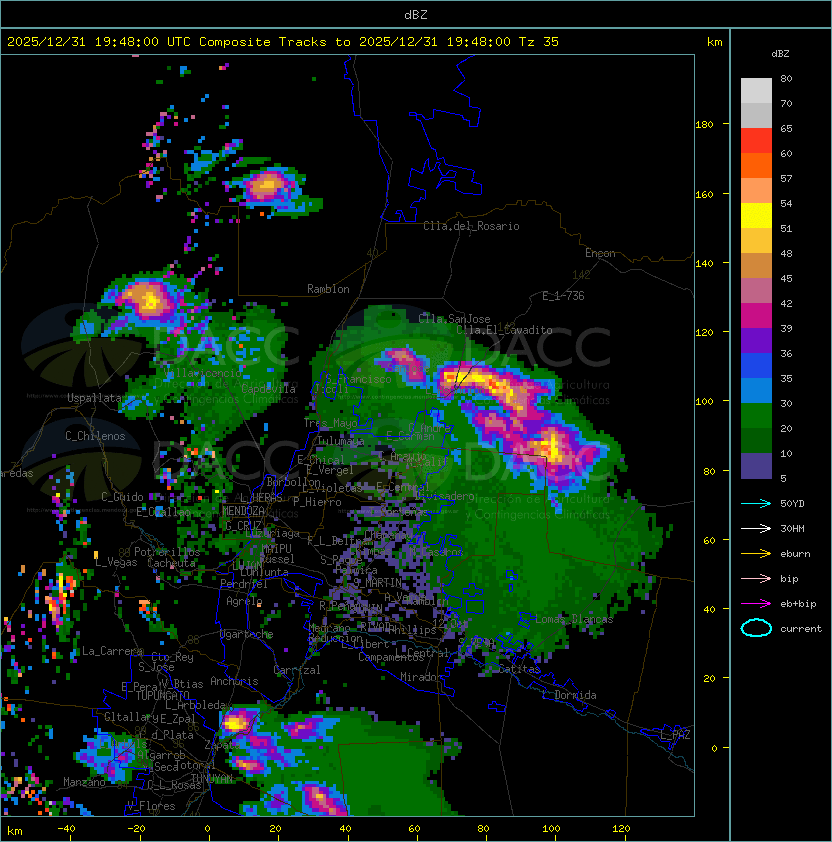Image resolution: width=832 pixels, height=842 pixels.
Task: Click the 'TUPUNGATO' label on map
Action: (162, 696)
